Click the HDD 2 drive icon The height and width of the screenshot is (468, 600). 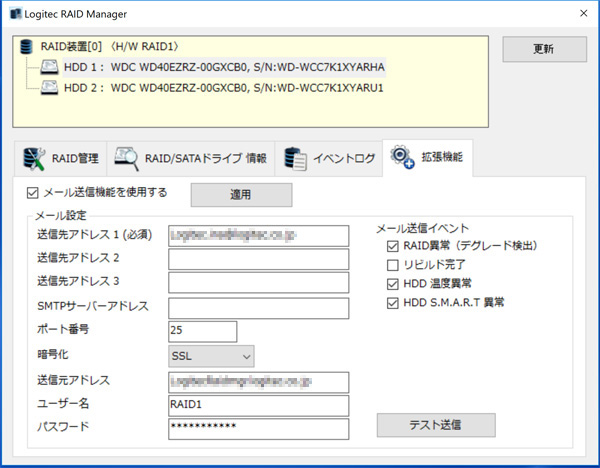(50, 89)
